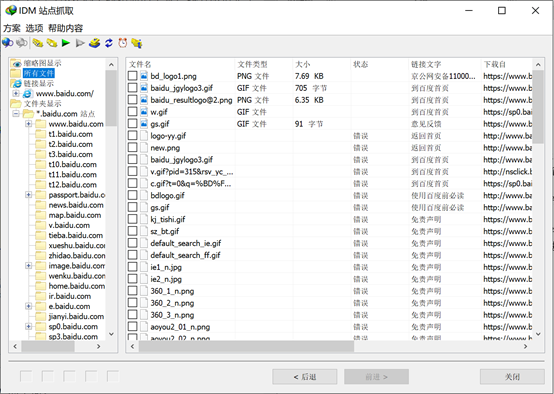Click the Internet Explorer icon beside 链接显示
Image resolution: width=554 pixels, height=394 pixels.
tap(16, 84)
